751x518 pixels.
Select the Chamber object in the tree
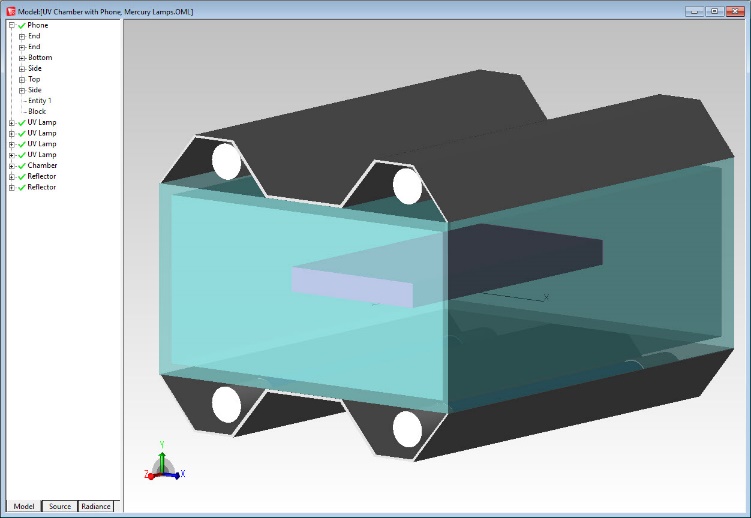[x=42, y=166]
